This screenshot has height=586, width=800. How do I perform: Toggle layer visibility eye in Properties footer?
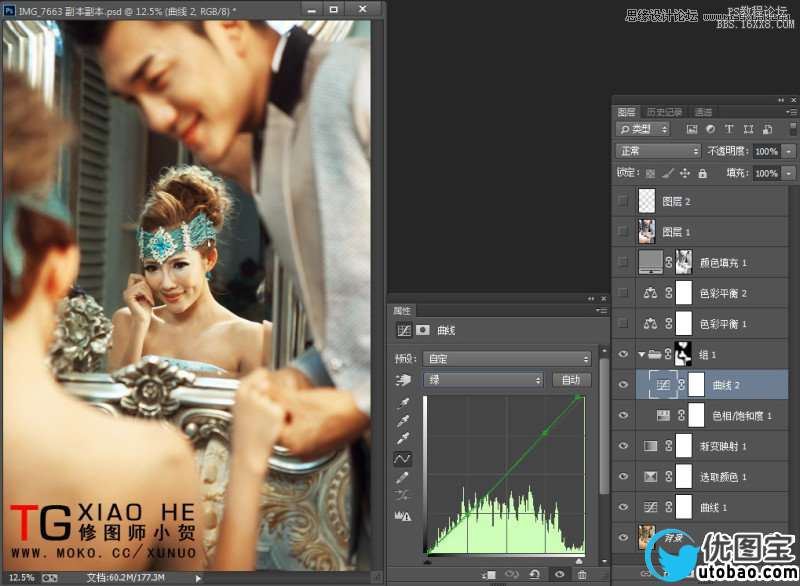[560, 575]
